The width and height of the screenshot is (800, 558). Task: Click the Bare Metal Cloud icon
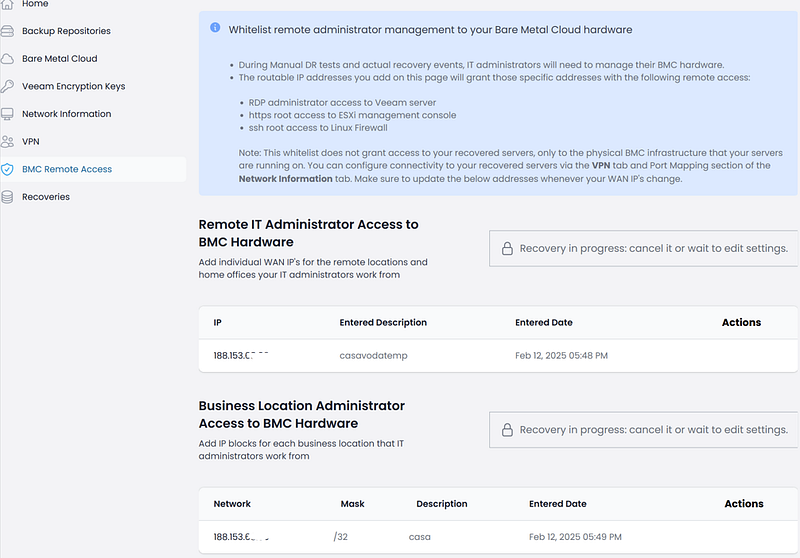click(8, 59)
